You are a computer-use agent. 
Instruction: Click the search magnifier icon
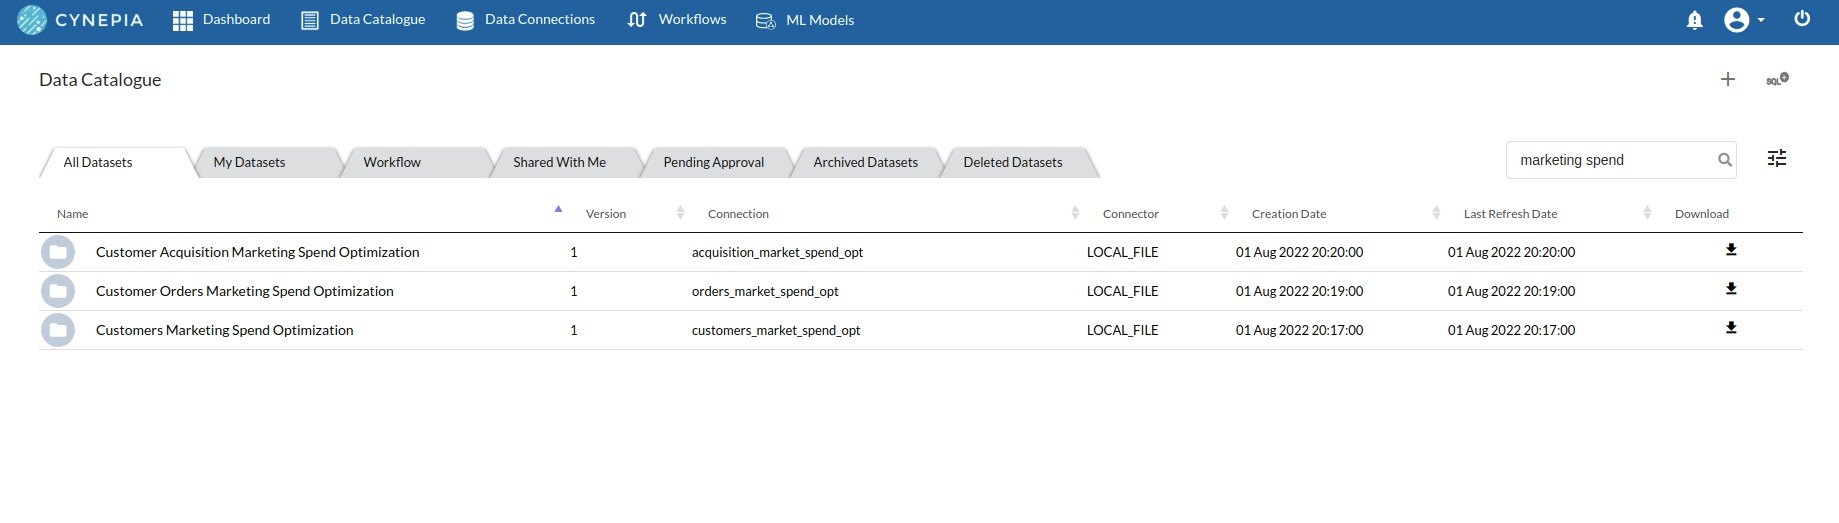point(1724,160)
